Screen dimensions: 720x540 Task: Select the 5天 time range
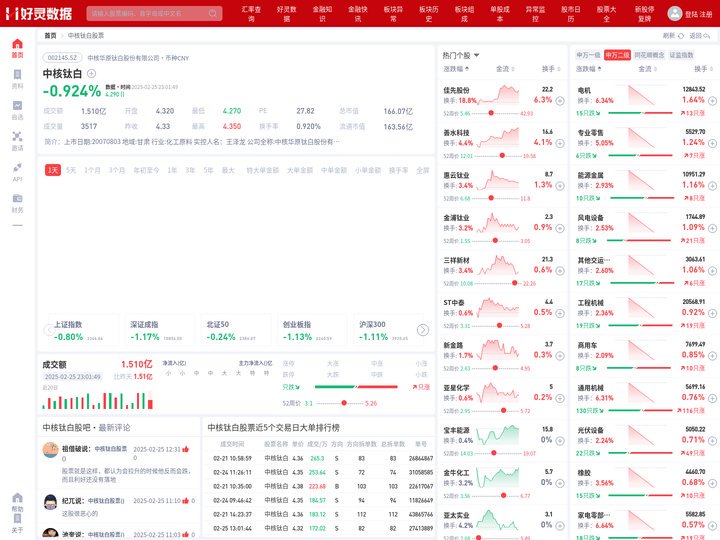pyautogui.click(x=71, y=170)
